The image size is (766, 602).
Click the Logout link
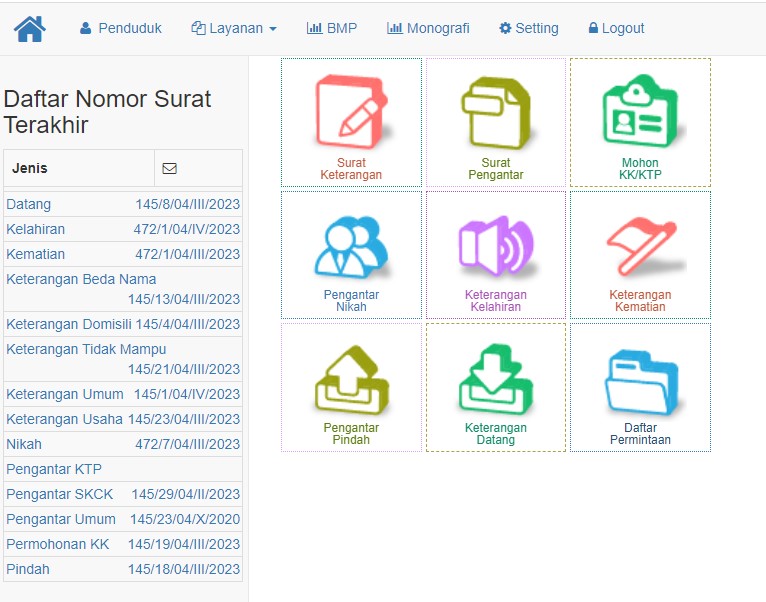[x=616, y=29]
